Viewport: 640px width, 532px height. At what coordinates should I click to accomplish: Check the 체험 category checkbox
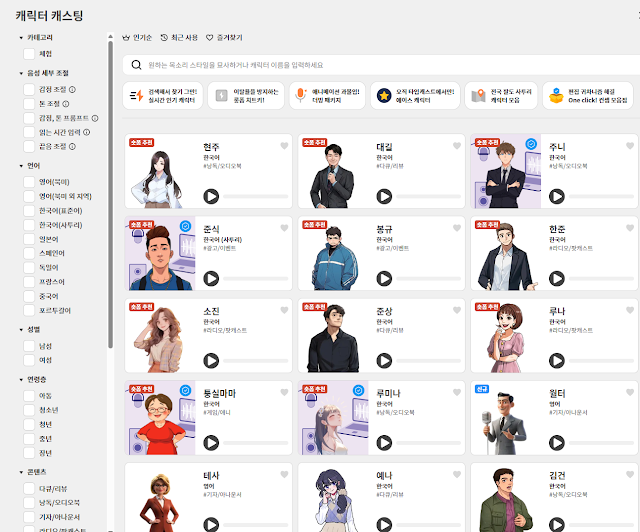tap(29, 54)
